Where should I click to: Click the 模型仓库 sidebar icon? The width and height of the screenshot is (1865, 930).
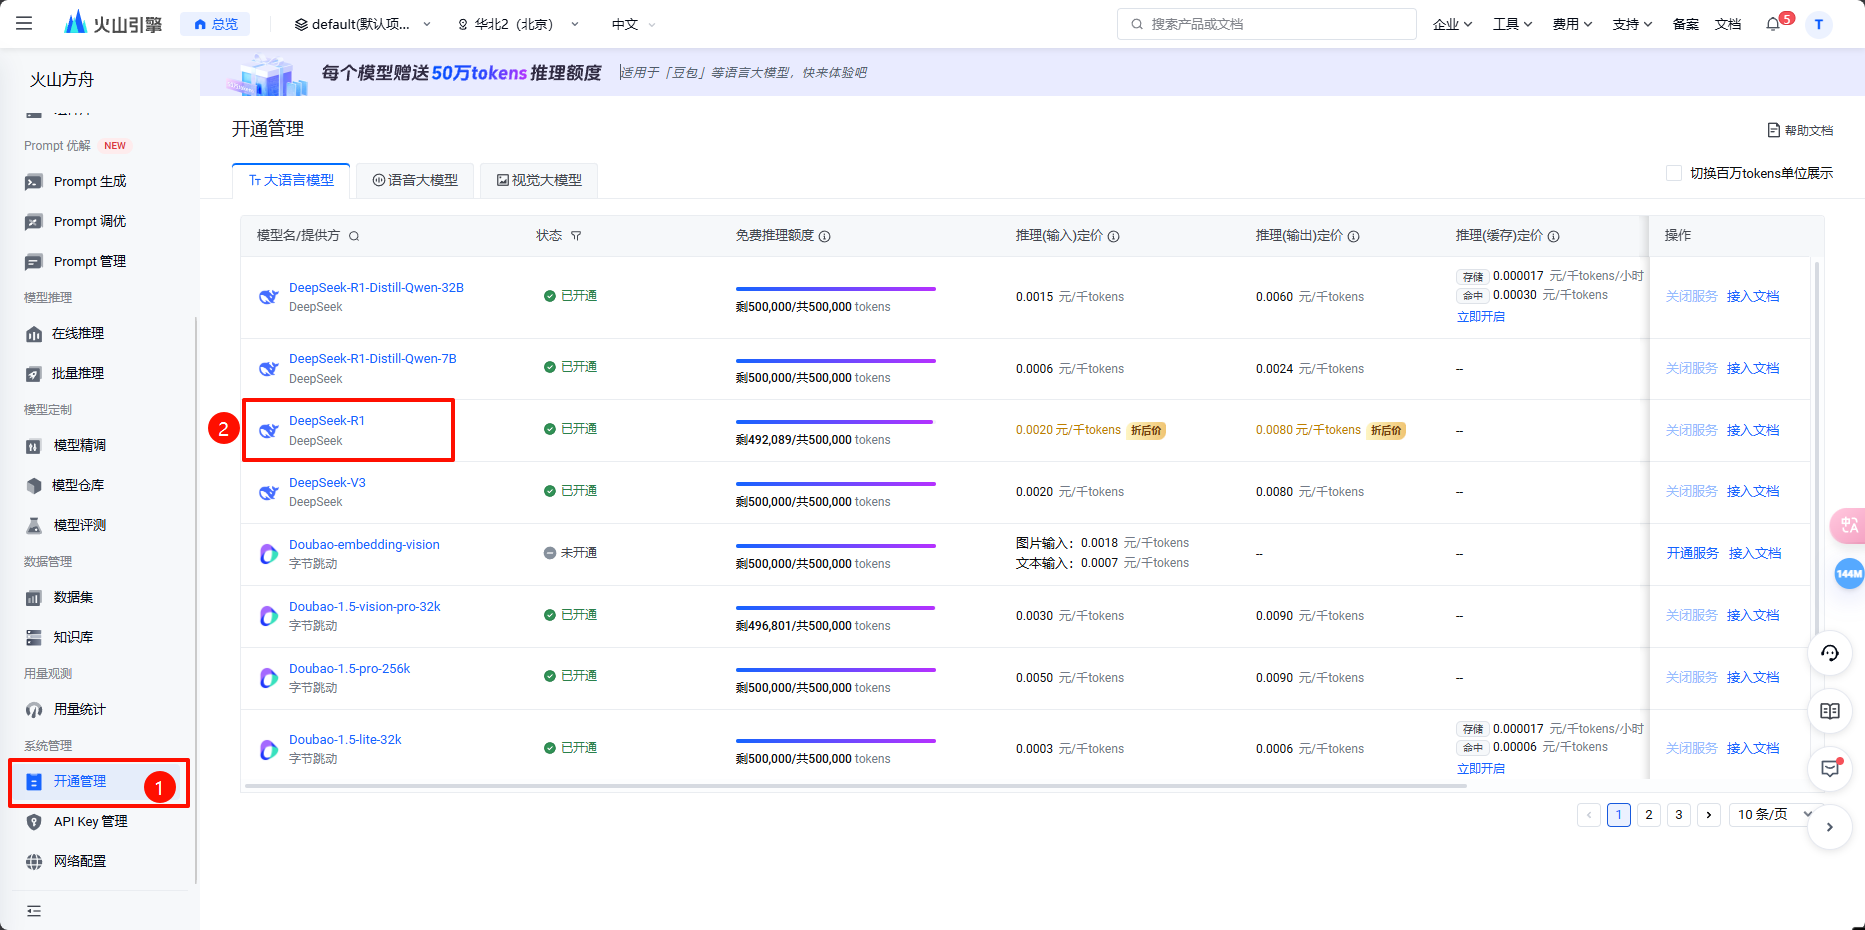[34, 486]
